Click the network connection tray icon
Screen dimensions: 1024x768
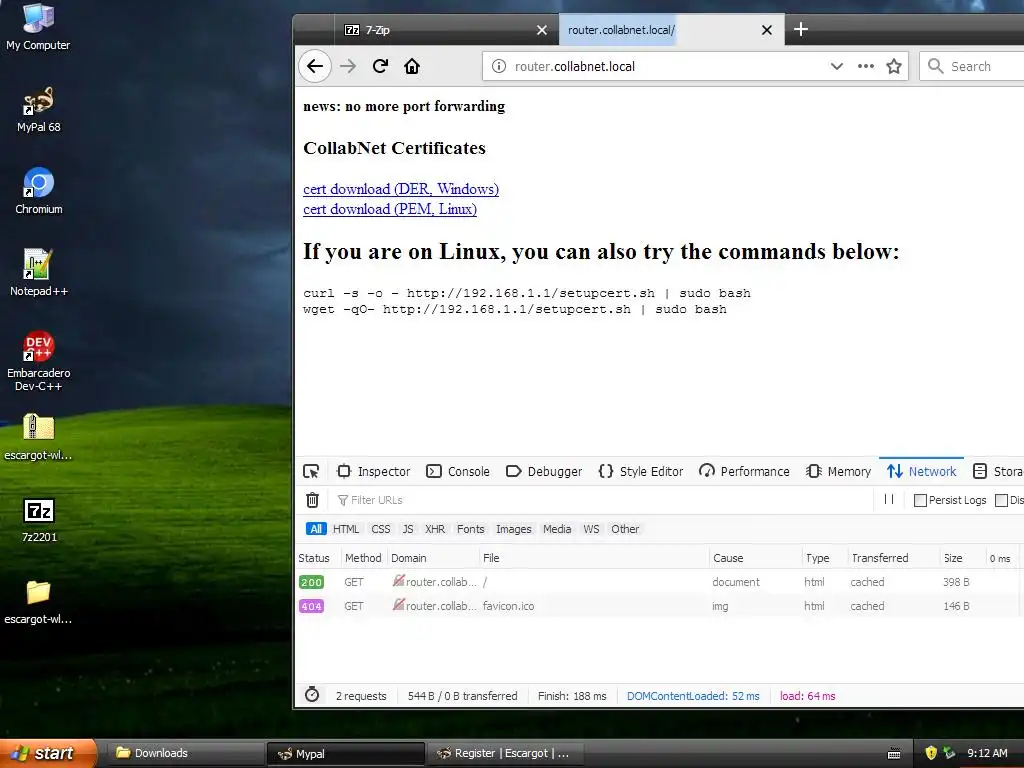tap(950, 753)
